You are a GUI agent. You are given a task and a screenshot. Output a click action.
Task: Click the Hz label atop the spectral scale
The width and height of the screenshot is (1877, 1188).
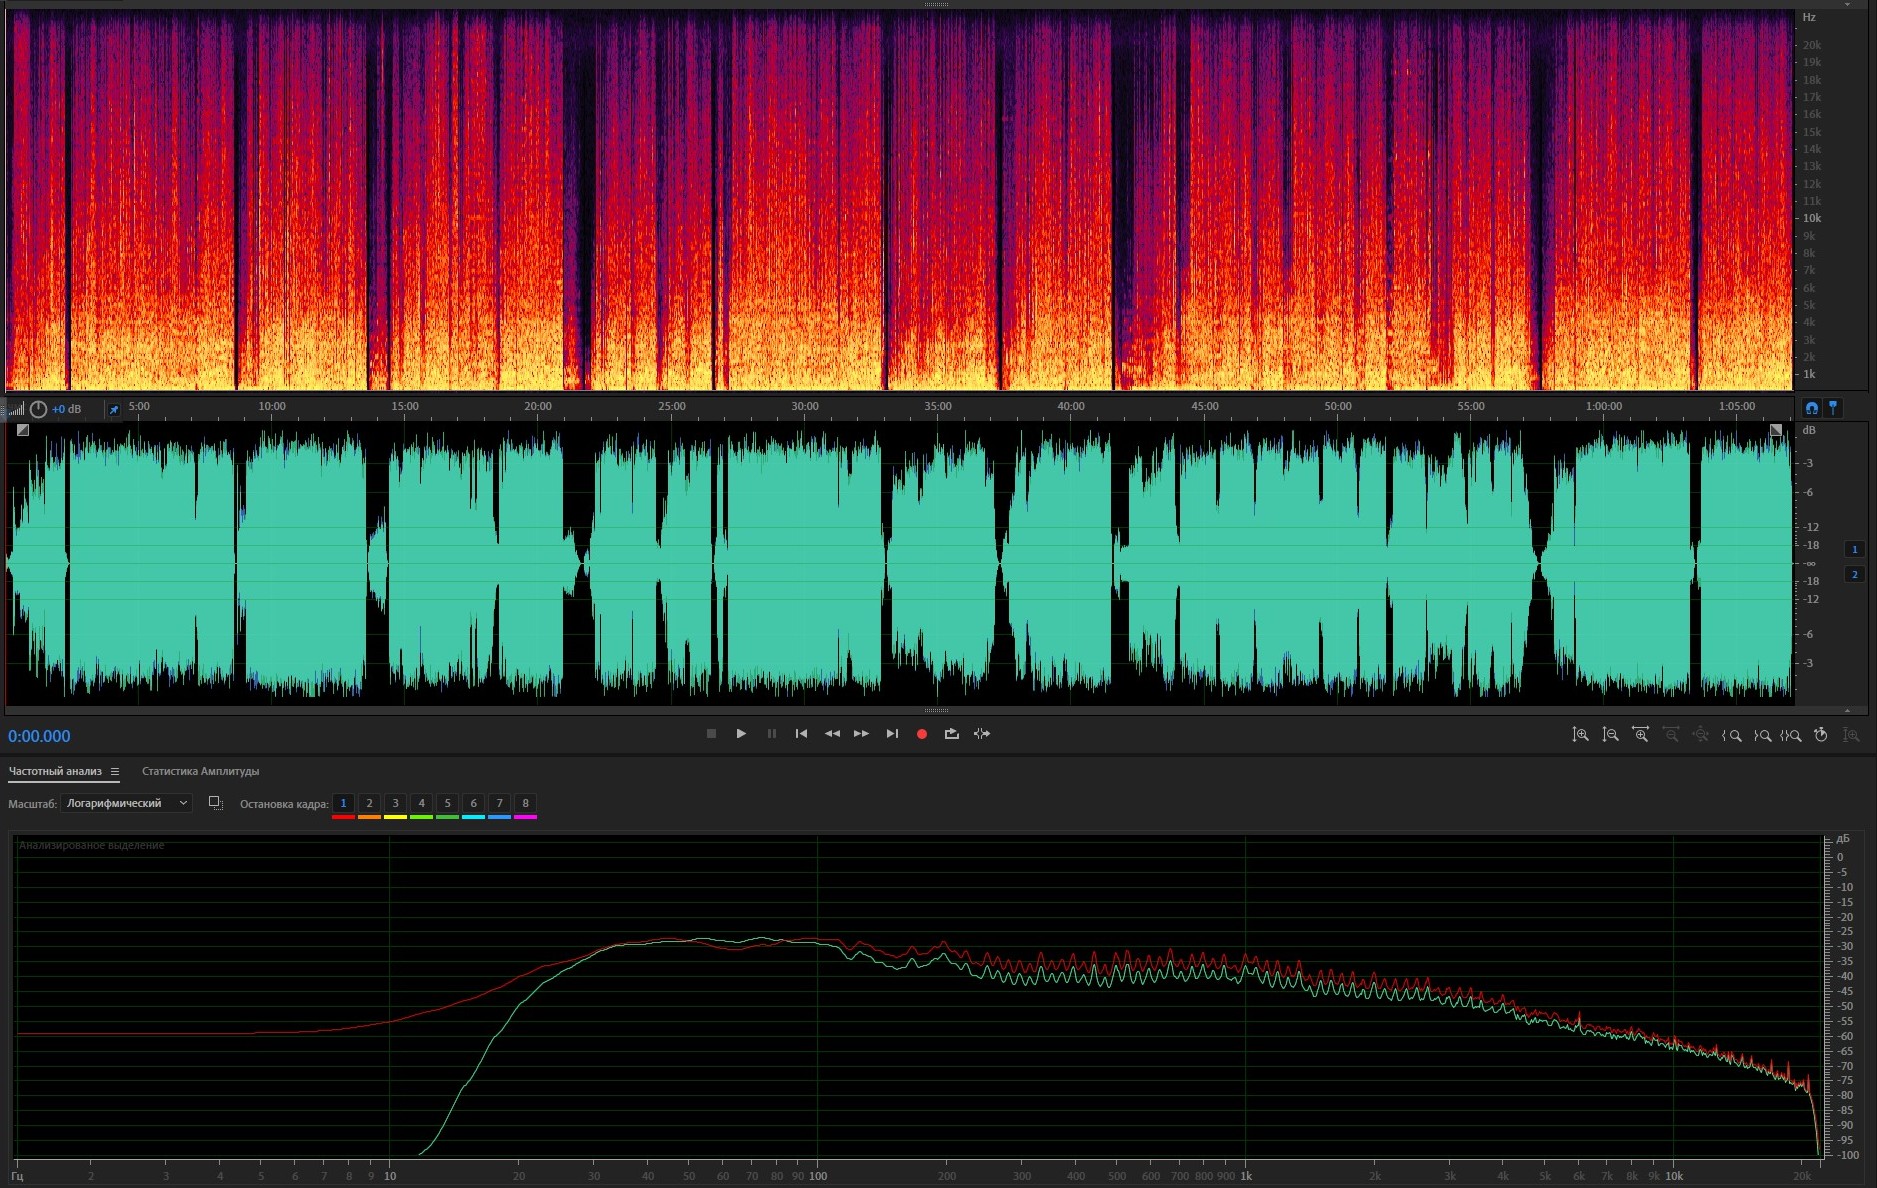1809,17
